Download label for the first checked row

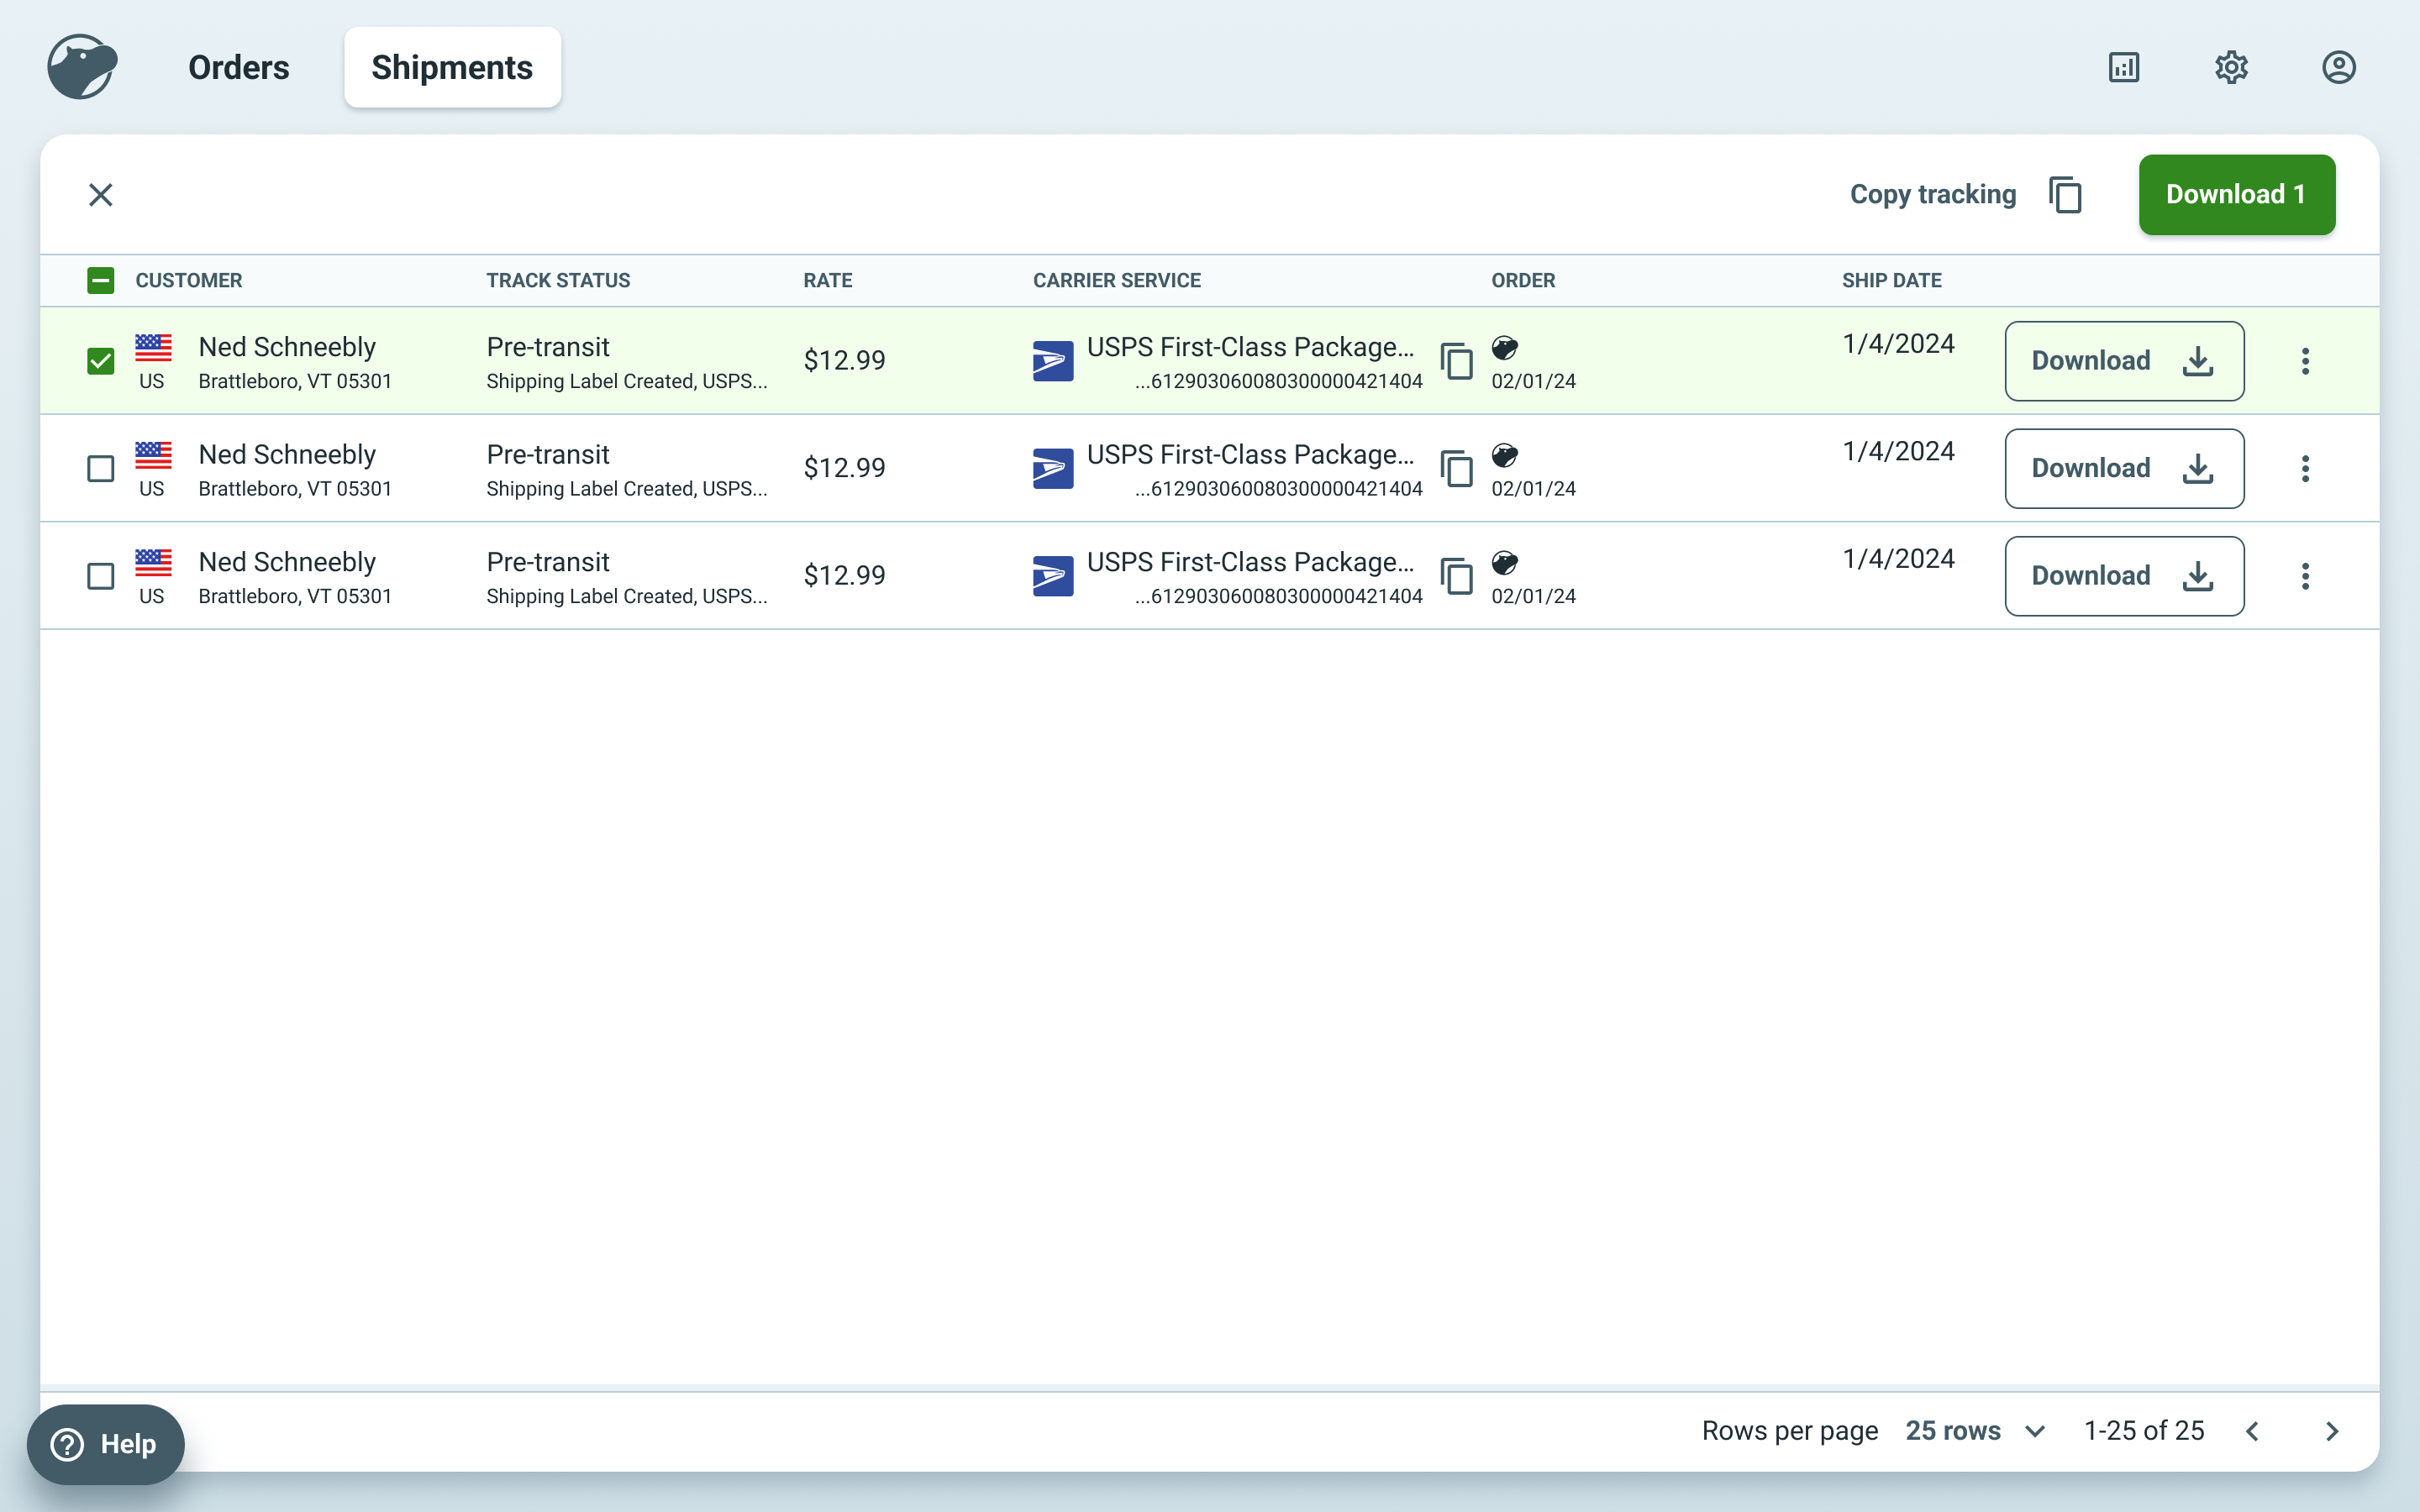click(x=2124, y=361)
